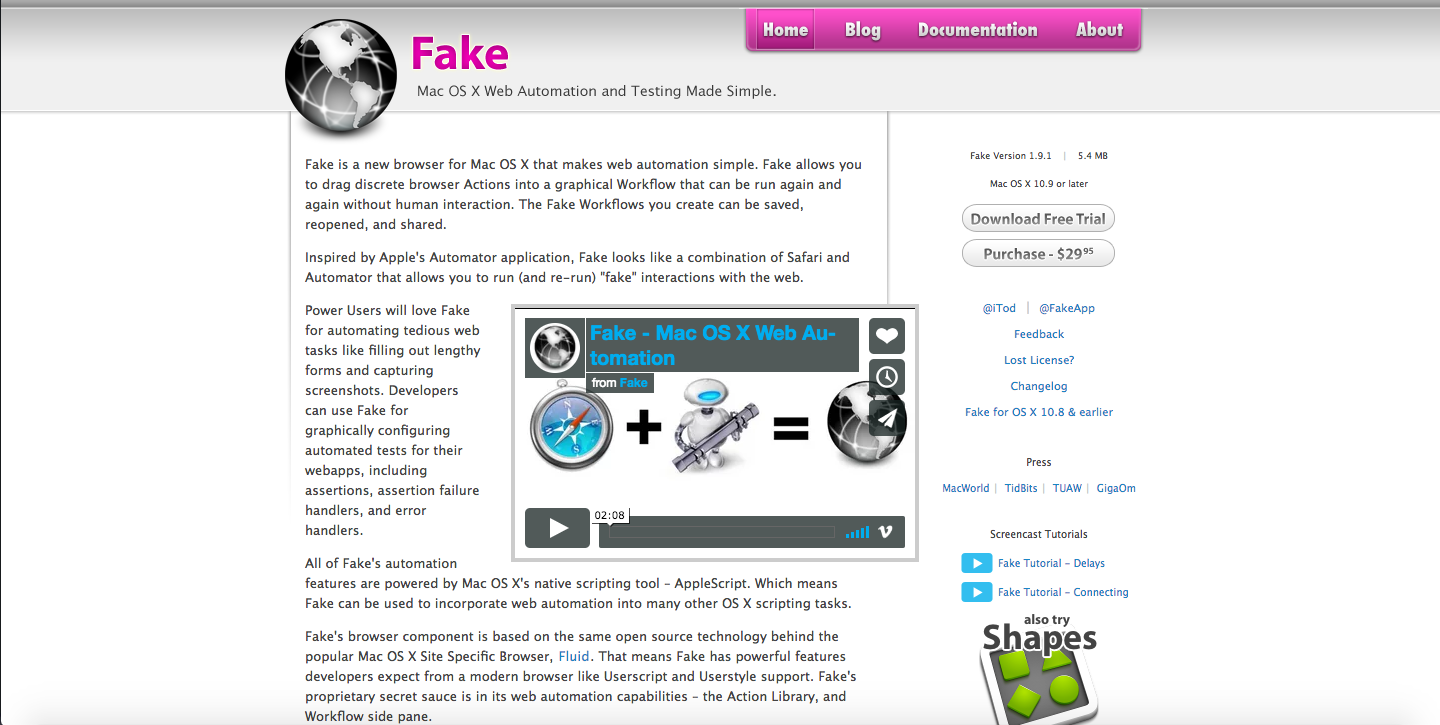Image resolution: width=1440 pixels, height=725 pixels.
Task: Share video using paper plane icon
Action: tap(887, 418)
